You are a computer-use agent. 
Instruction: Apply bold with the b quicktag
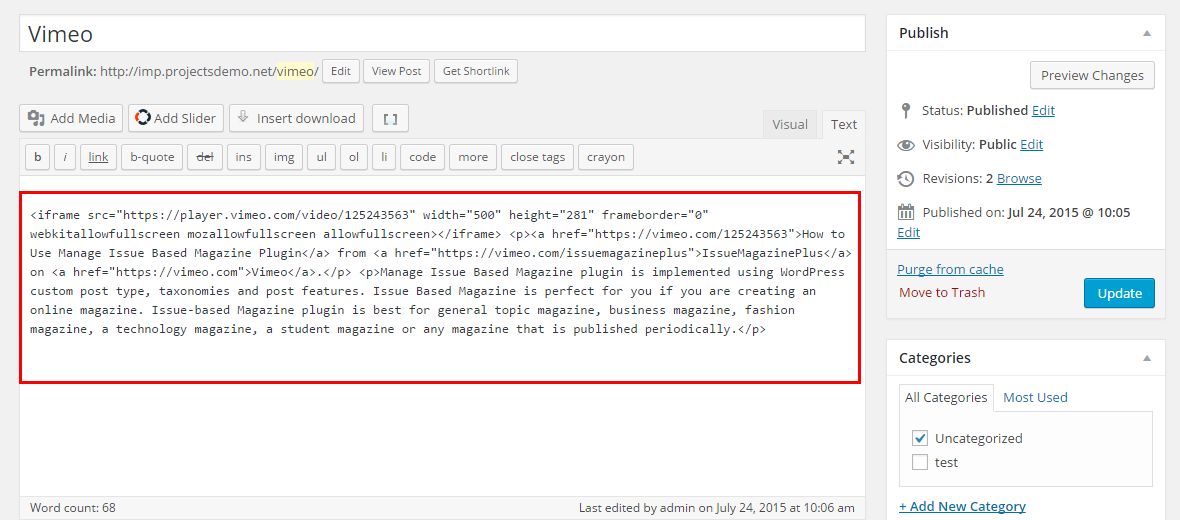(x=38, y=157)
